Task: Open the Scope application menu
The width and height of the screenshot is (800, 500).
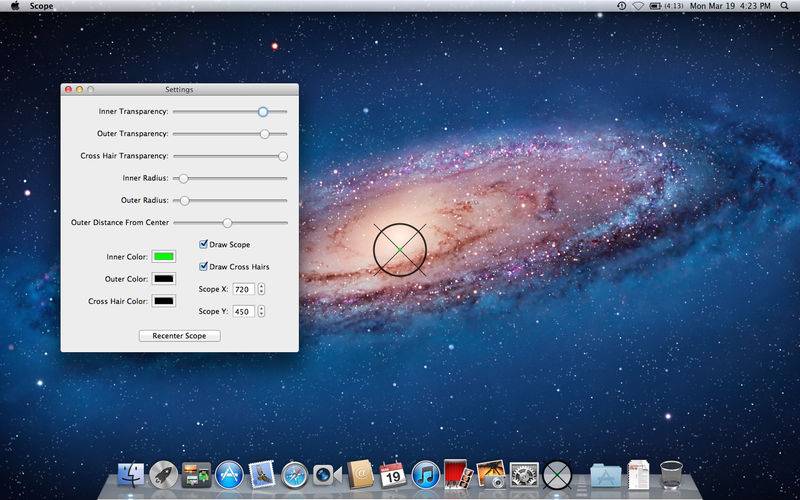Action: (x=42, y=6)
